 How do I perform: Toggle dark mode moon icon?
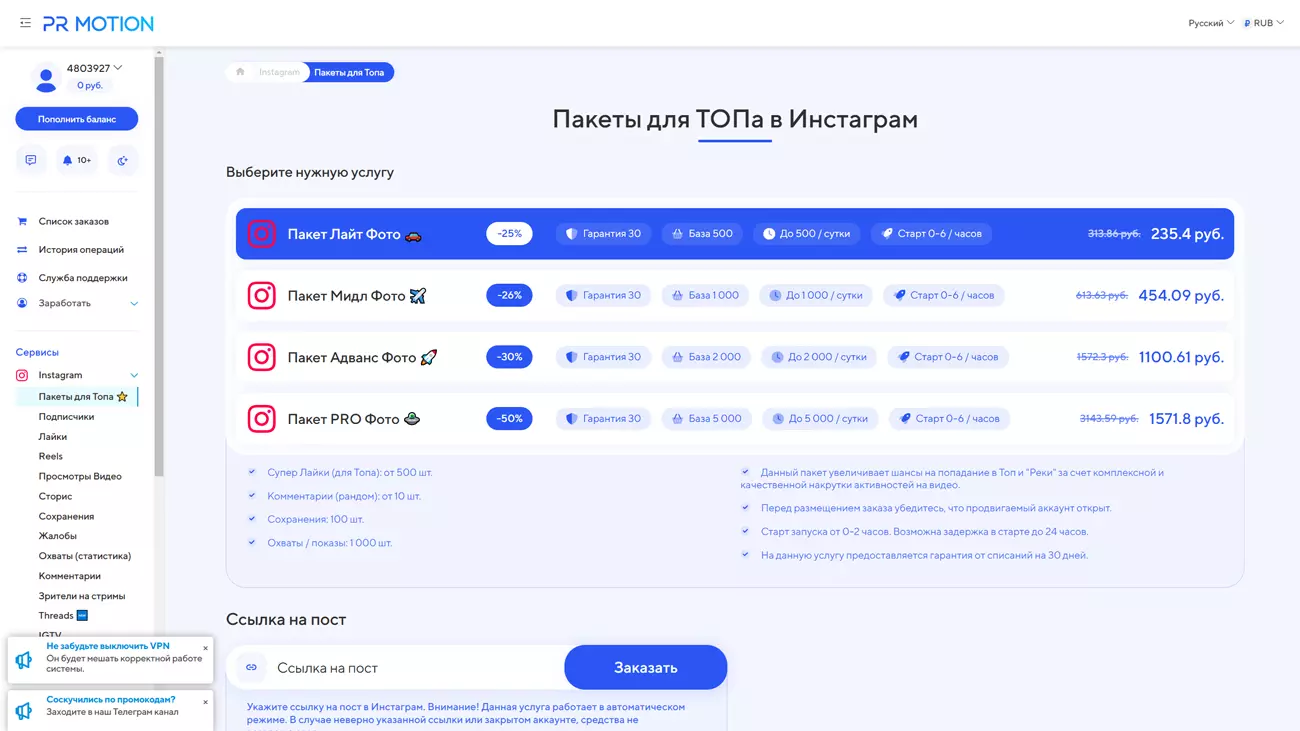122,160
